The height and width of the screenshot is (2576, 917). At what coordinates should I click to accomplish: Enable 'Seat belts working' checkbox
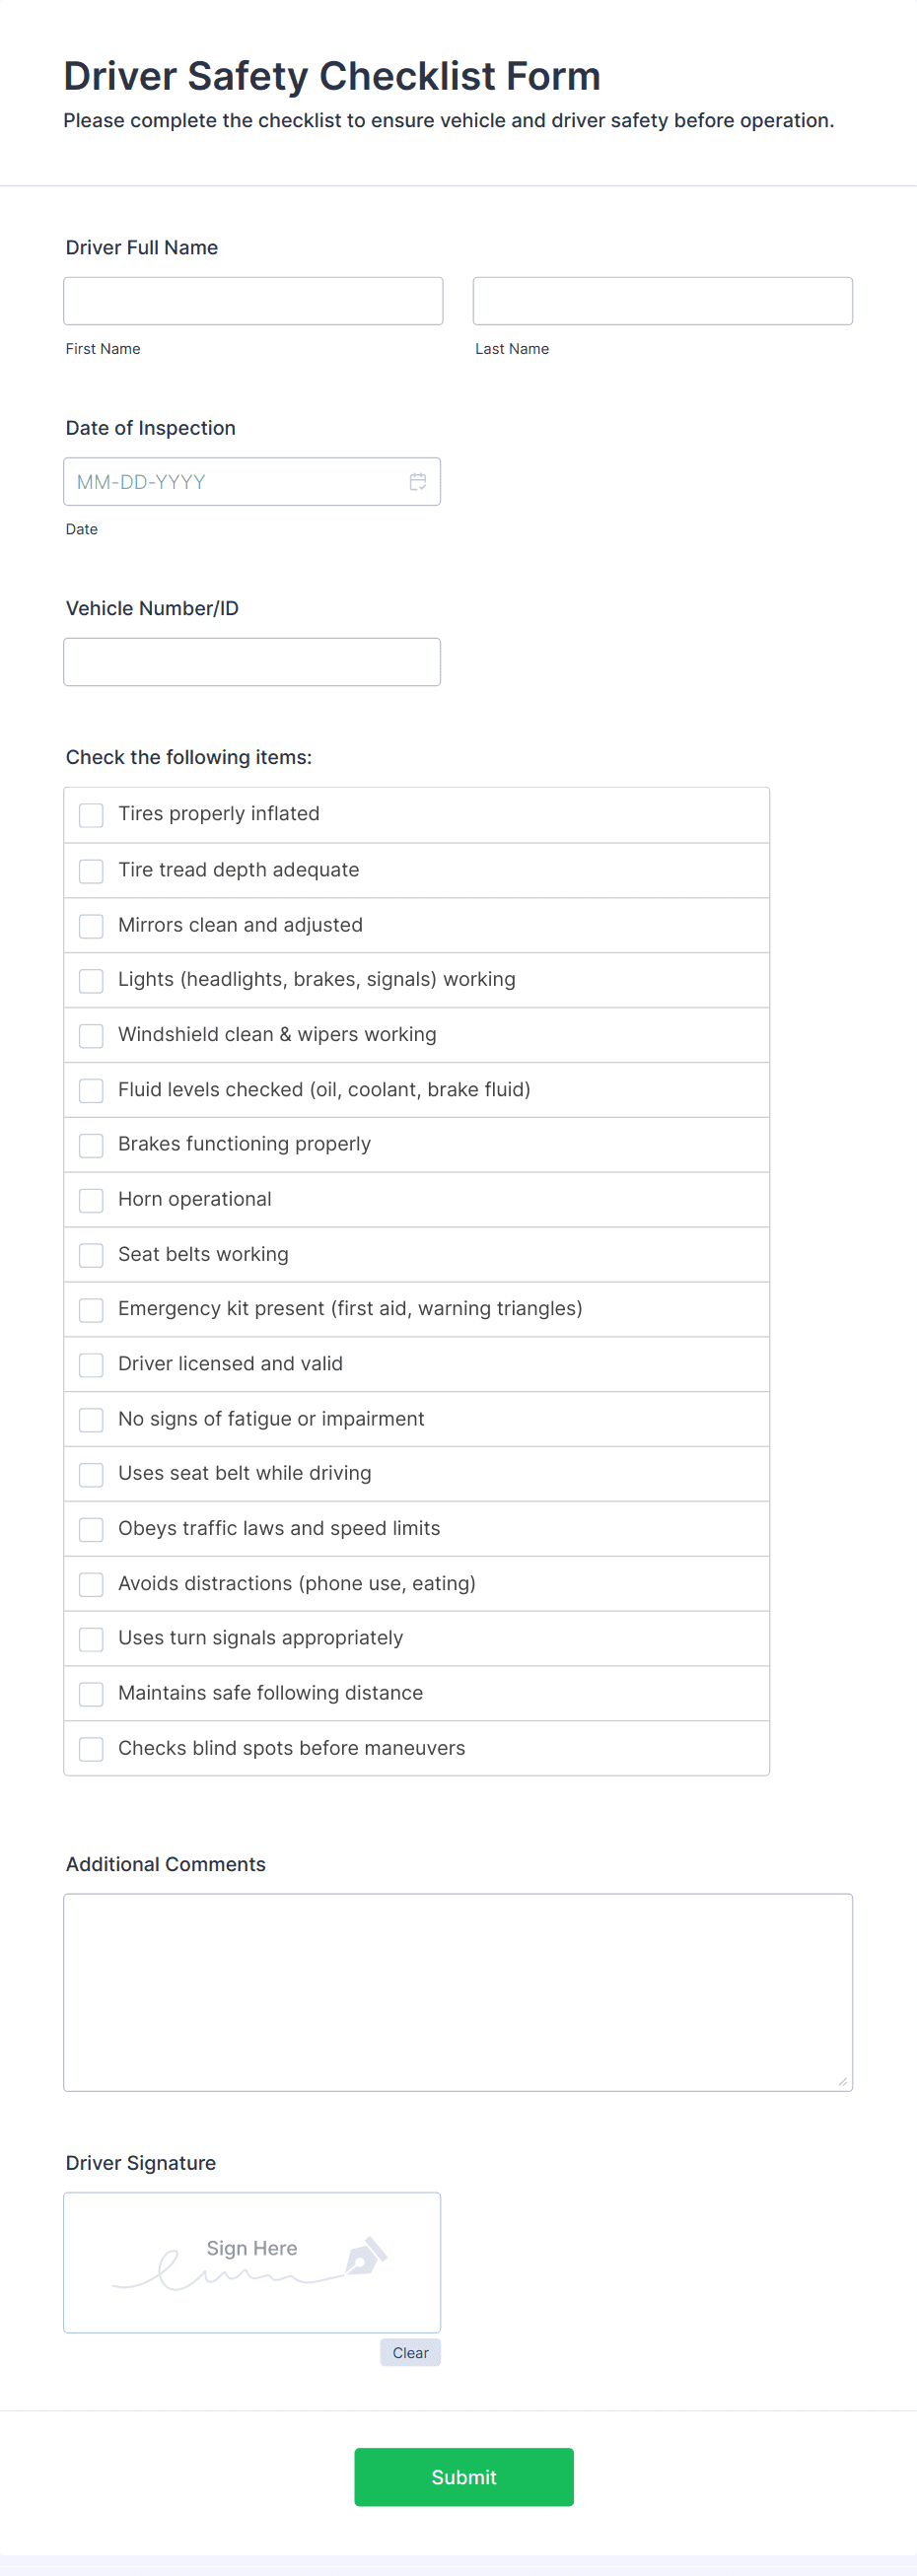tap(90, 1254)
